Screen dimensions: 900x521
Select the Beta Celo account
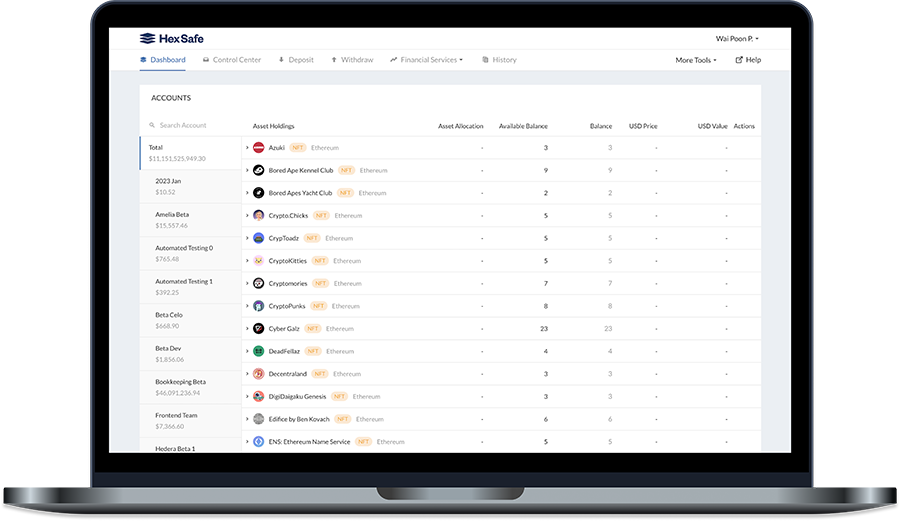tap(191, 320)
